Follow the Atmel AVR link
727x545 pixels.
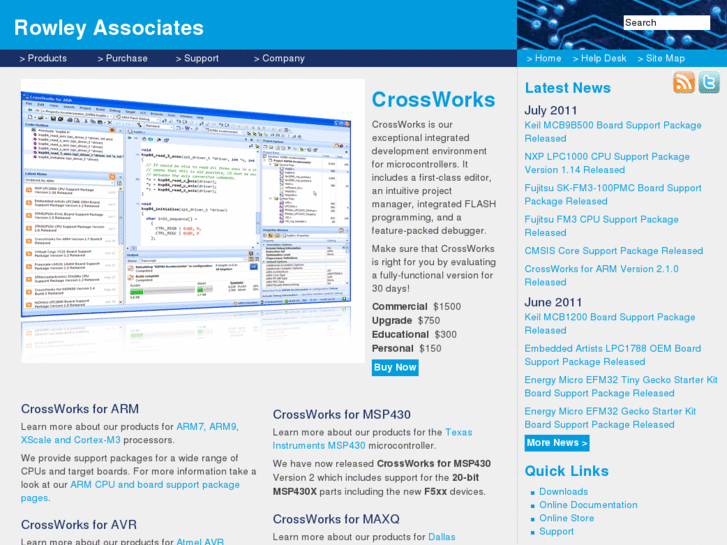click(x=200, y=541)
